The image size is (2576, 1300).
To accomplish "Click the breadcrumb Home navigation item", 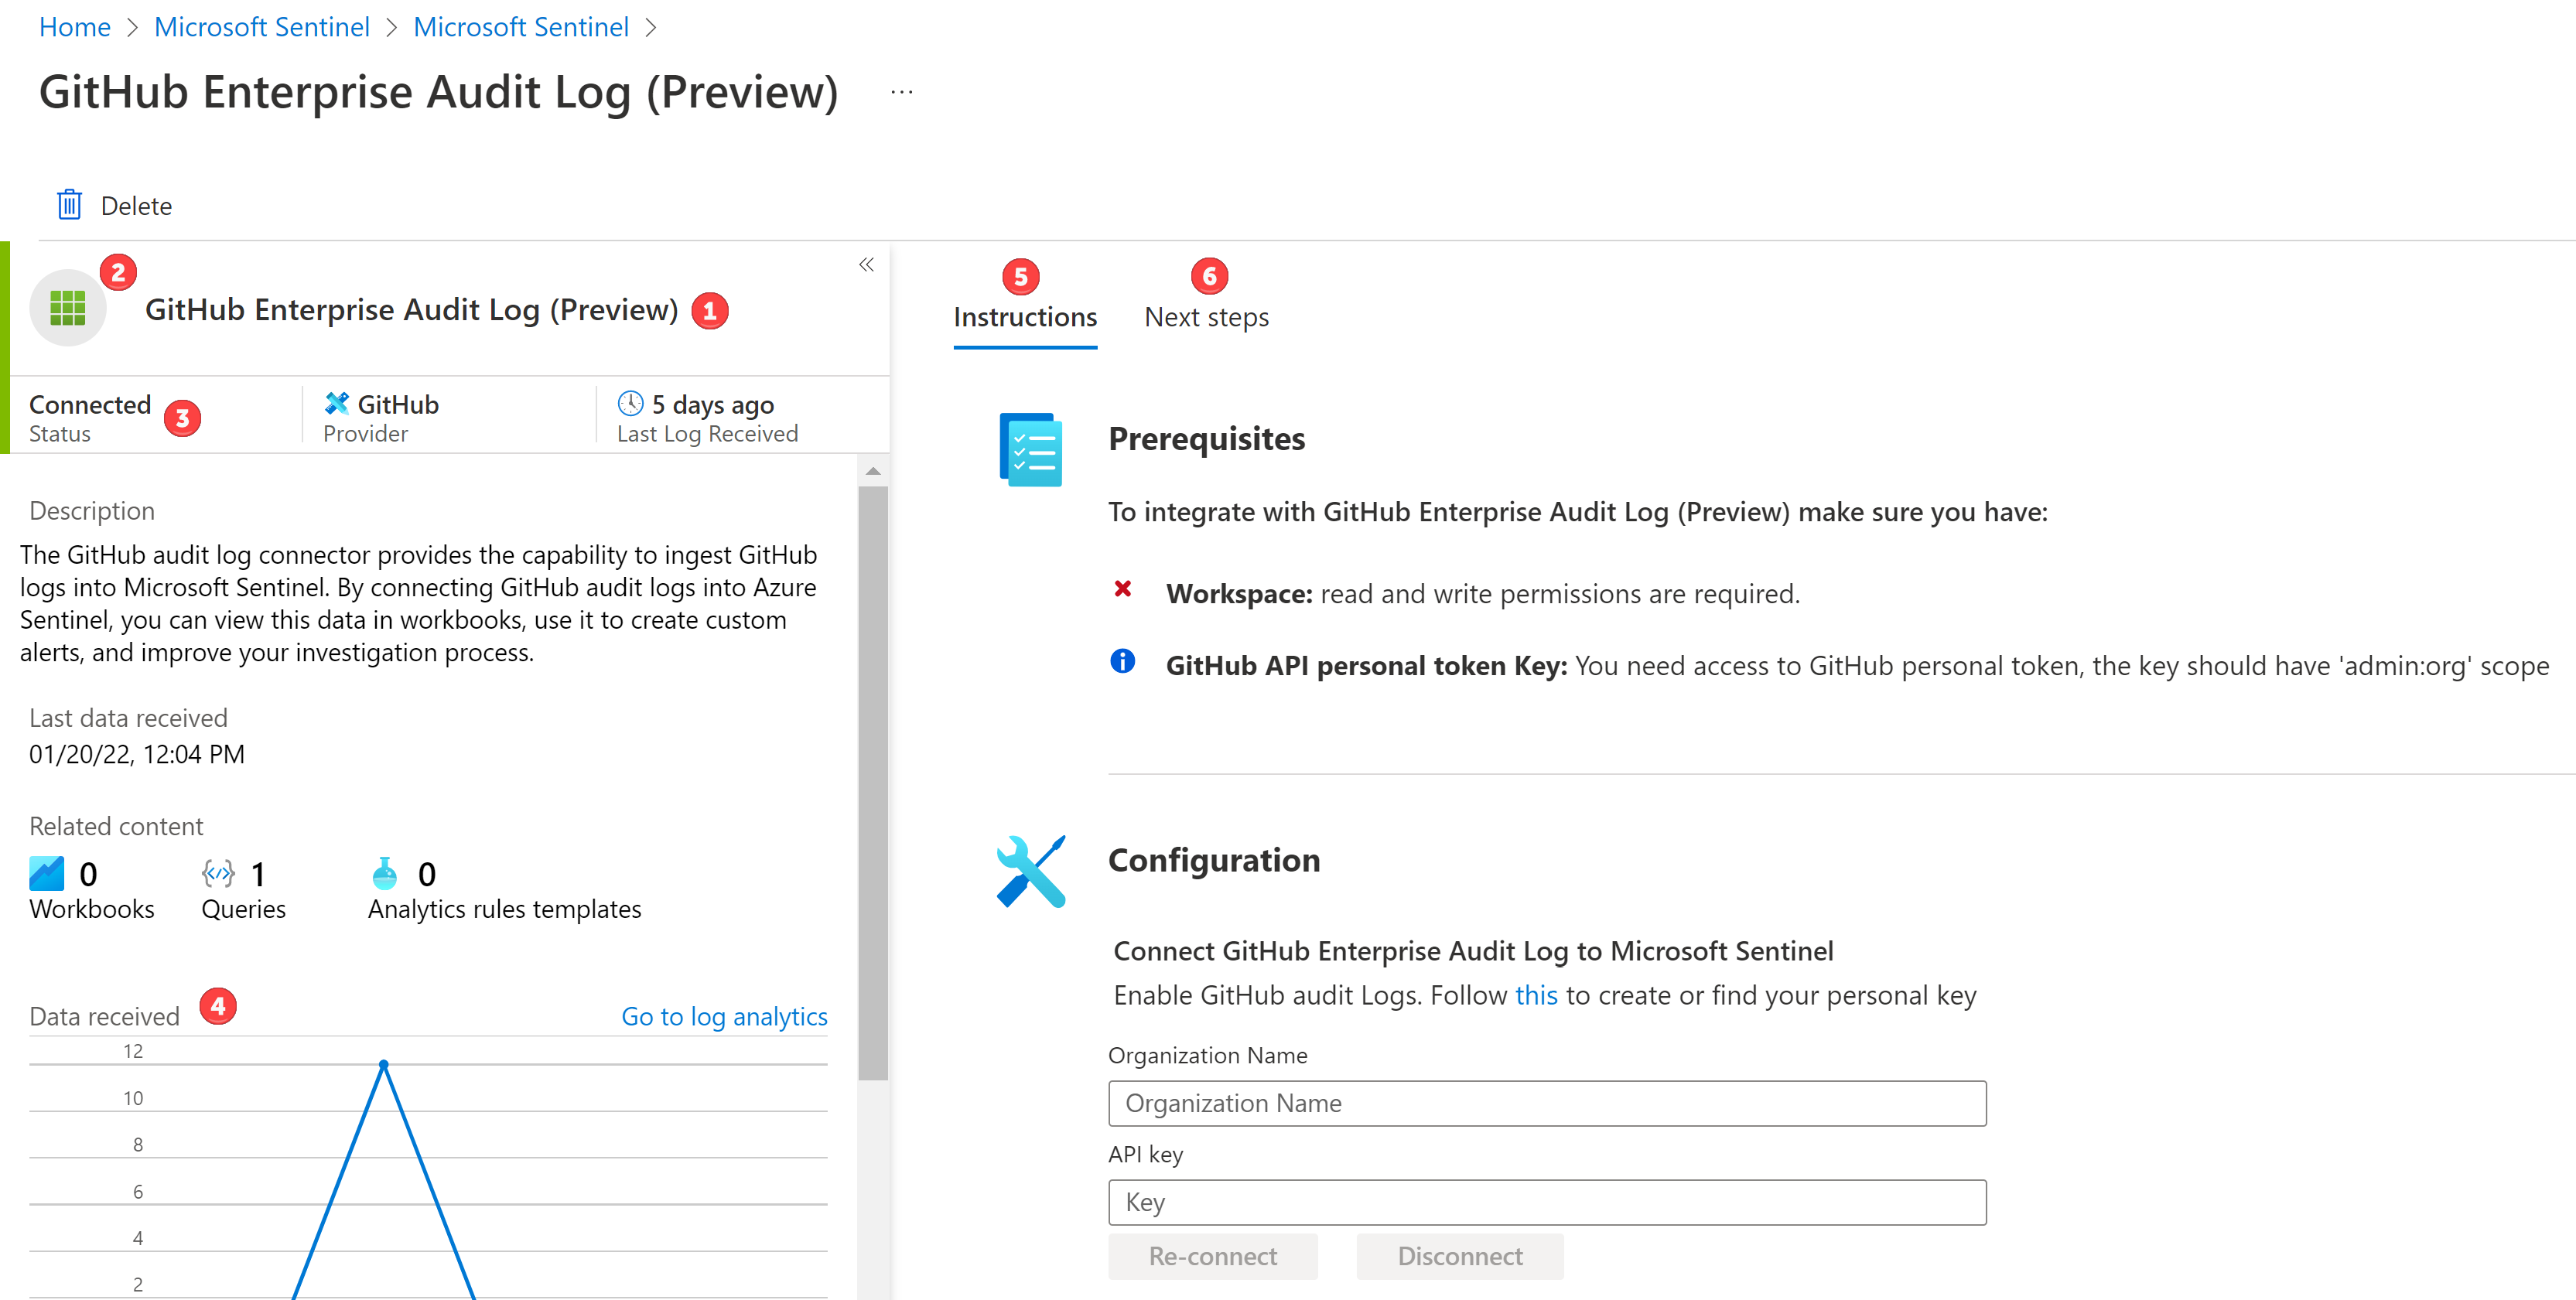I will click(71, 25).
